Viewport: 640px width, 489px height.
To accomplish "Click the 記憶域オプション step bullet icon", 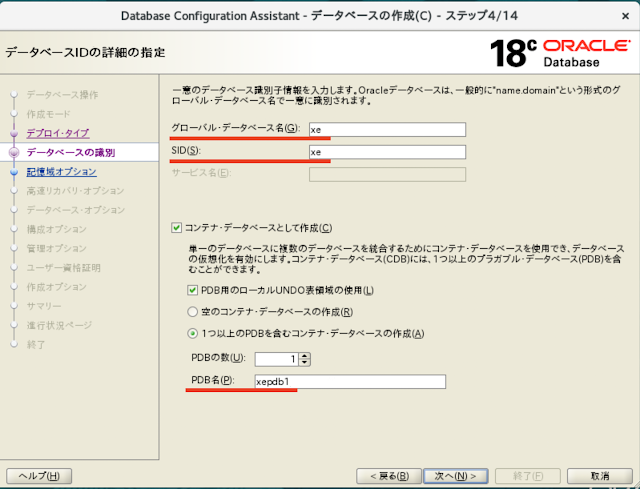I will (x=14, y=172).
